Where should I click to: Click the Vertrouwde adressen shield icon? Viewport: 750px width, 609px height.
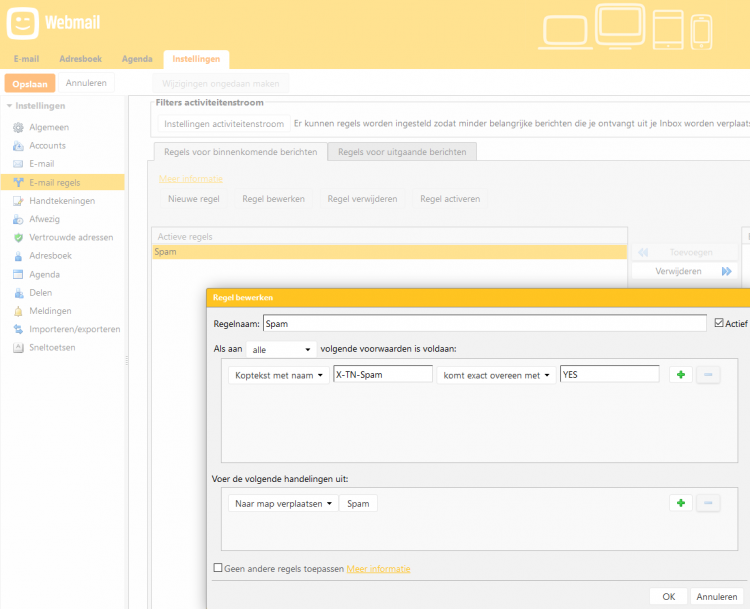tap(18, 238)
